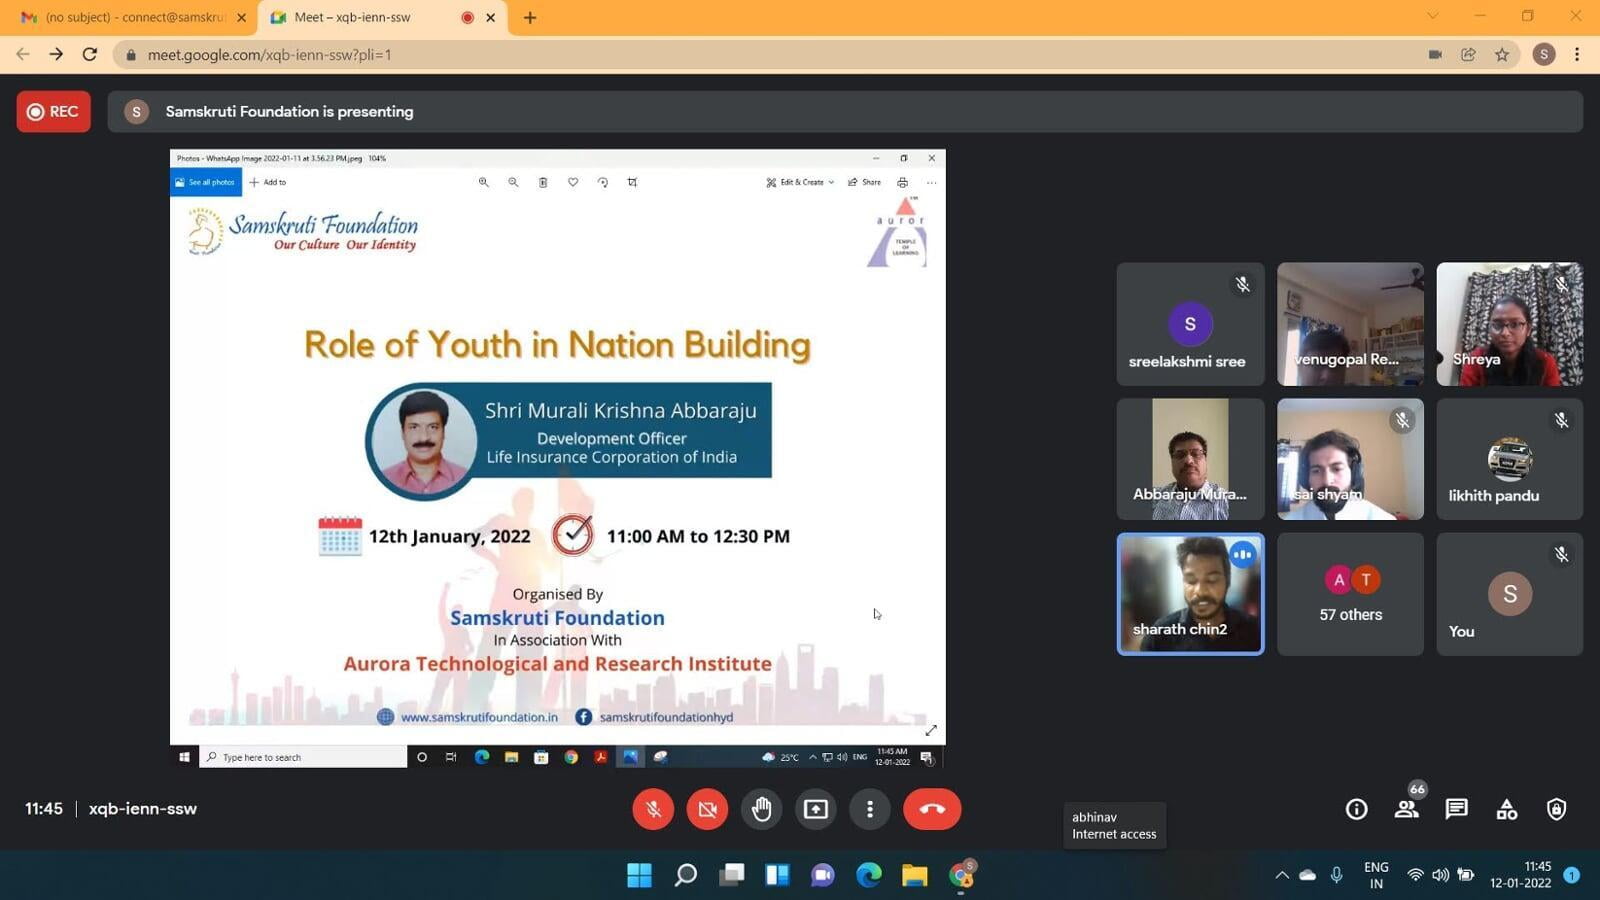The image size is (1600, 900).
Task: Open the chat with everyone panel
Action: point(1456,809)
